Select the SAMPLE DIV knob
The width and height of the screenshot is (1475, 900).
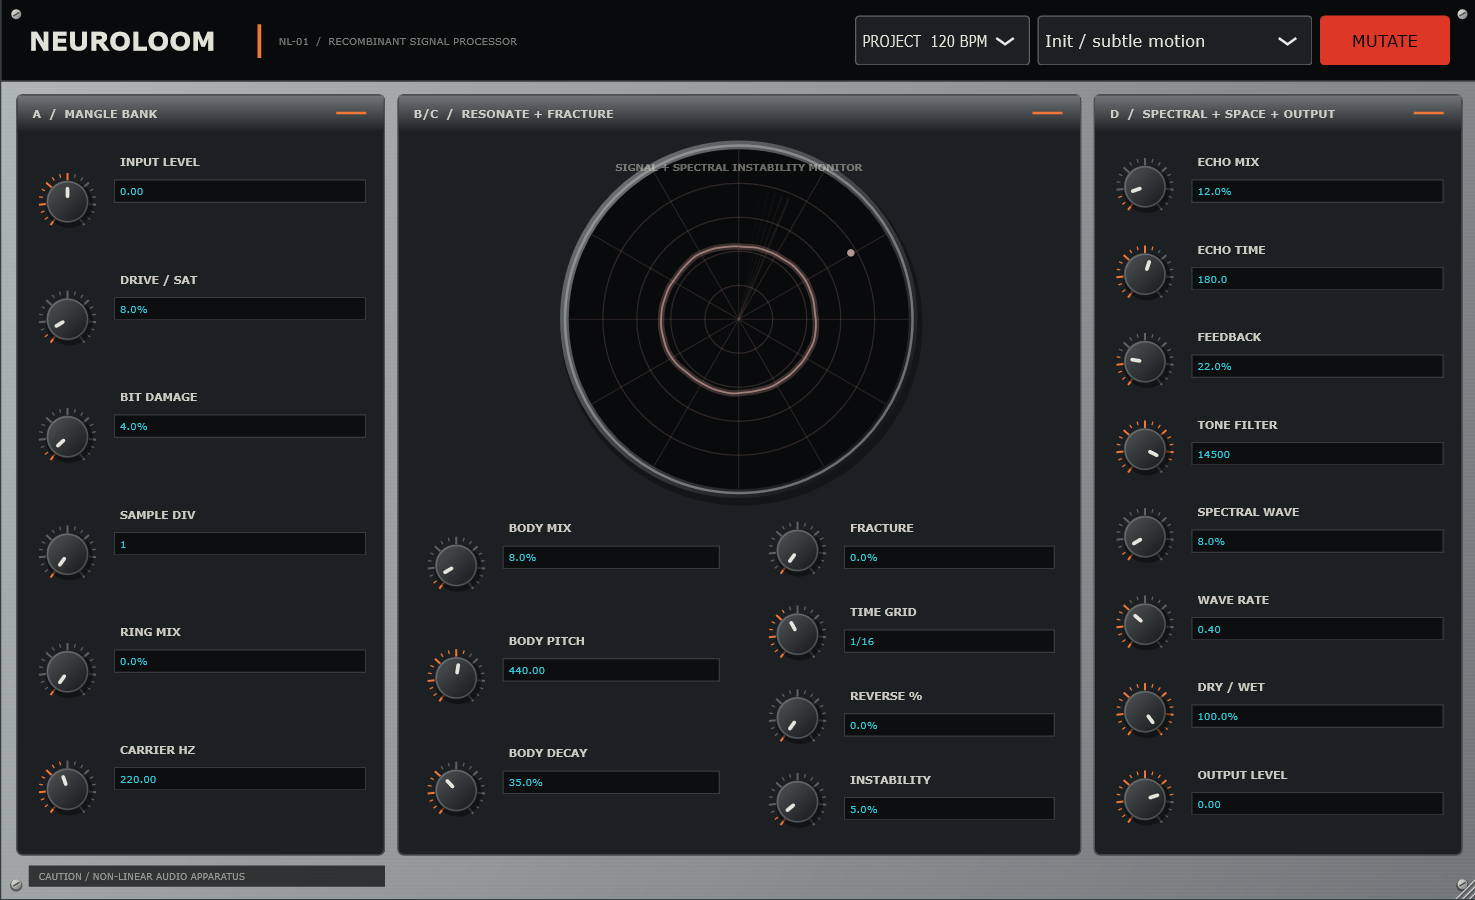pyautogui.click(x=67, y=554)
